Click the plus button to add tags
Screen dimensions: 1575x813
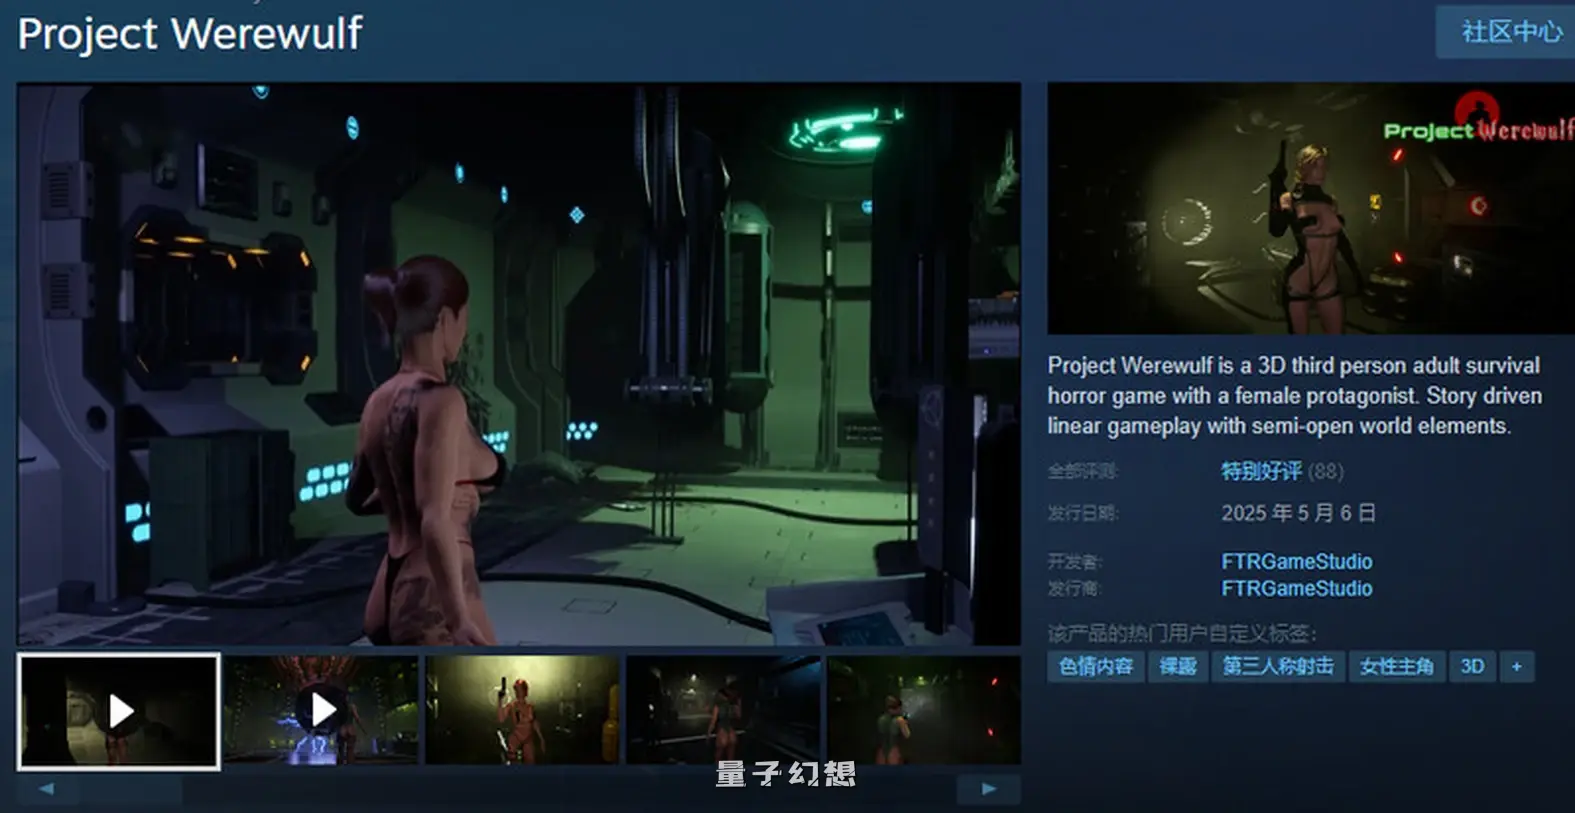(1517, 667)
